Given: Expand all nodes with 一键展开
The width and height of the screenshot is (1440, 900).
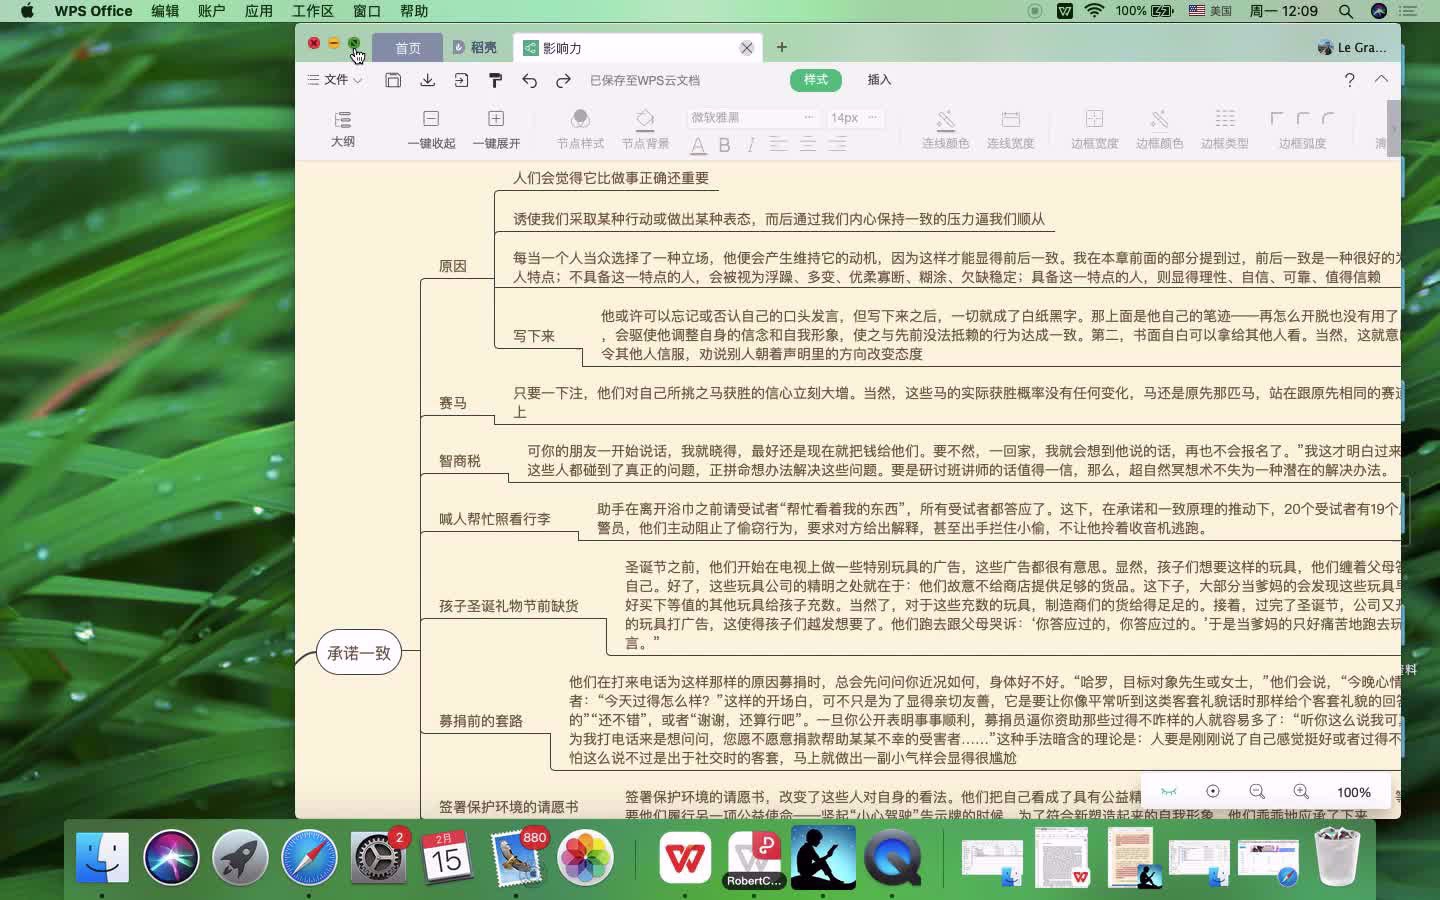Looking at the screenshot, I should [496, 129].
